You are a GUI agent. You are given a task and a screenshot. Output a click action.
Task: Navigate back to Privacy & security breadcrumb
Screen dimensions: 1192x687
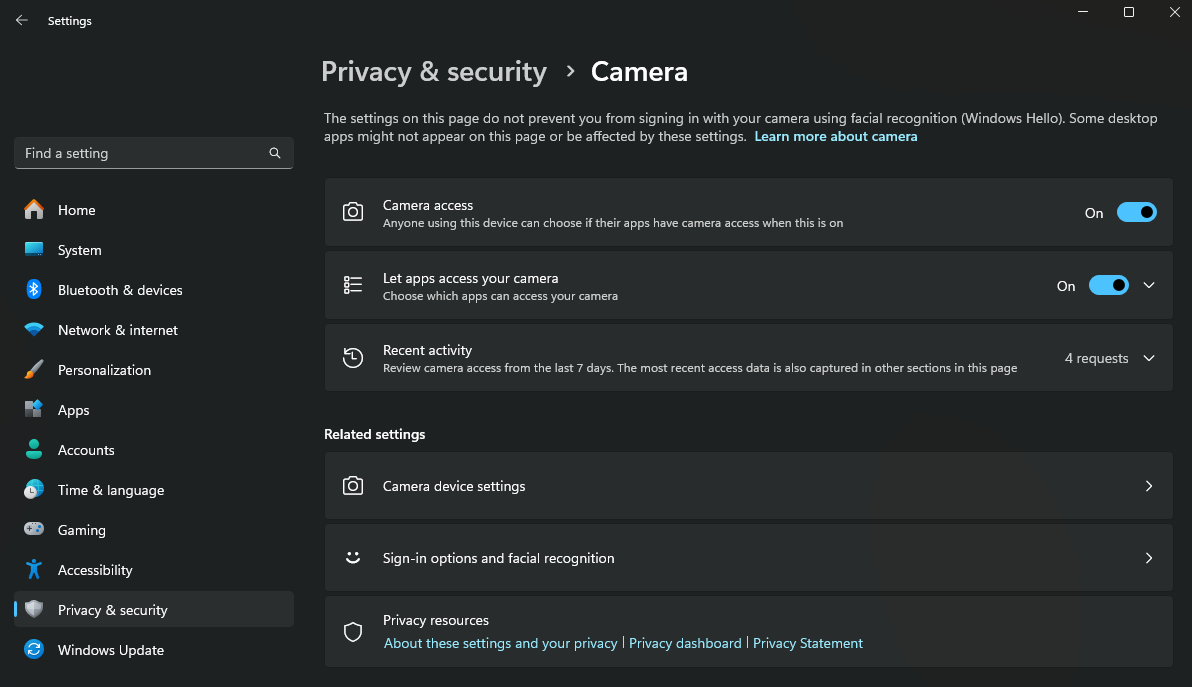[434, 72]
